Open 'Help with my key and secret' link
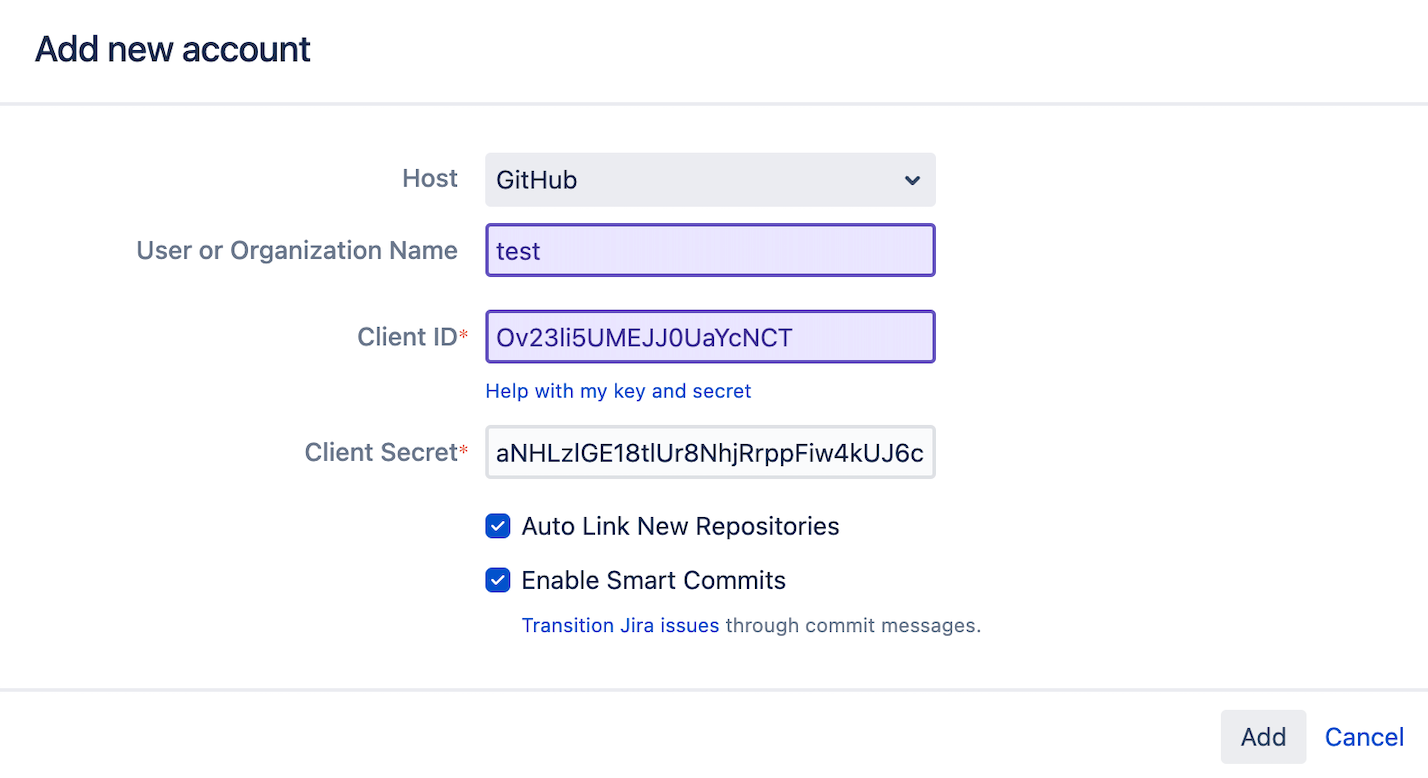This screenshot has width=1428, height=778. [x=618, y=391]
